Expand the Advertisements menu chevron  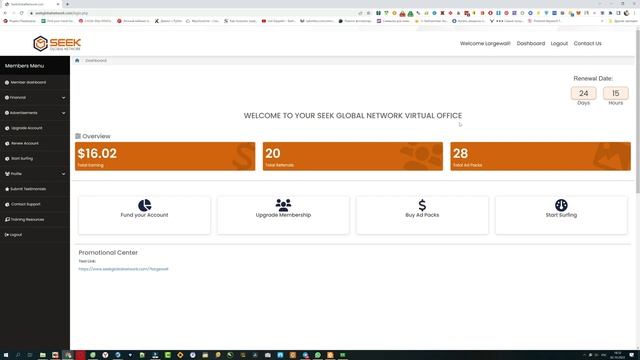tap(63, 113)
